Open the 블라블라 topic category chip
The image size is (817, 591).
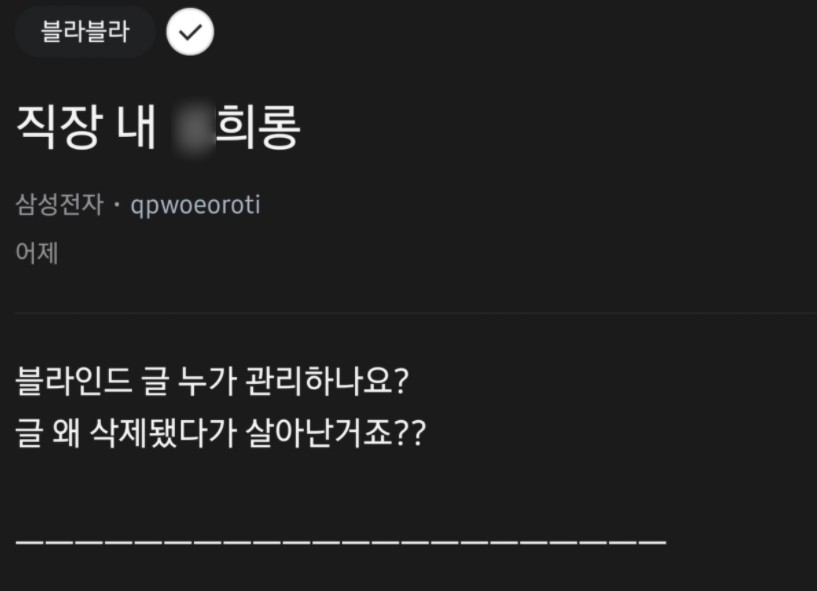click(x=85, y=32)
